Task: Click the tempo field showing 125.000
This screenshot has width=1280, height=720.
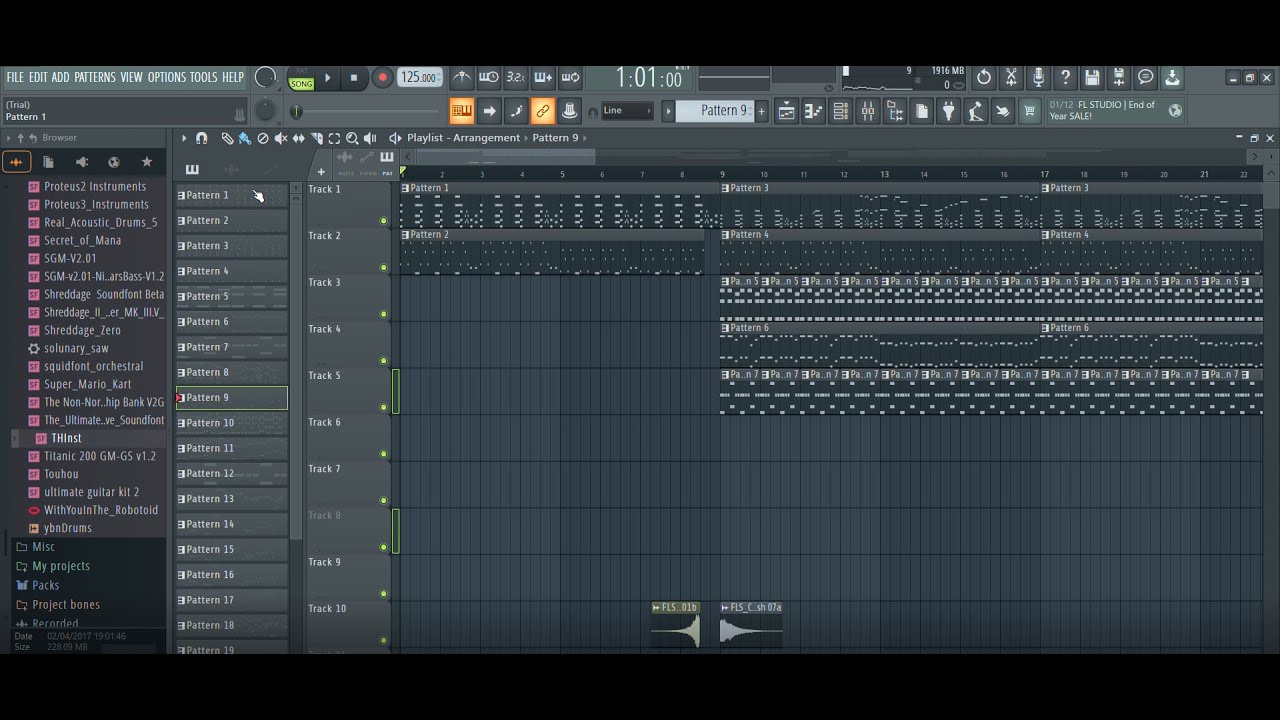Action: point(420,78)
